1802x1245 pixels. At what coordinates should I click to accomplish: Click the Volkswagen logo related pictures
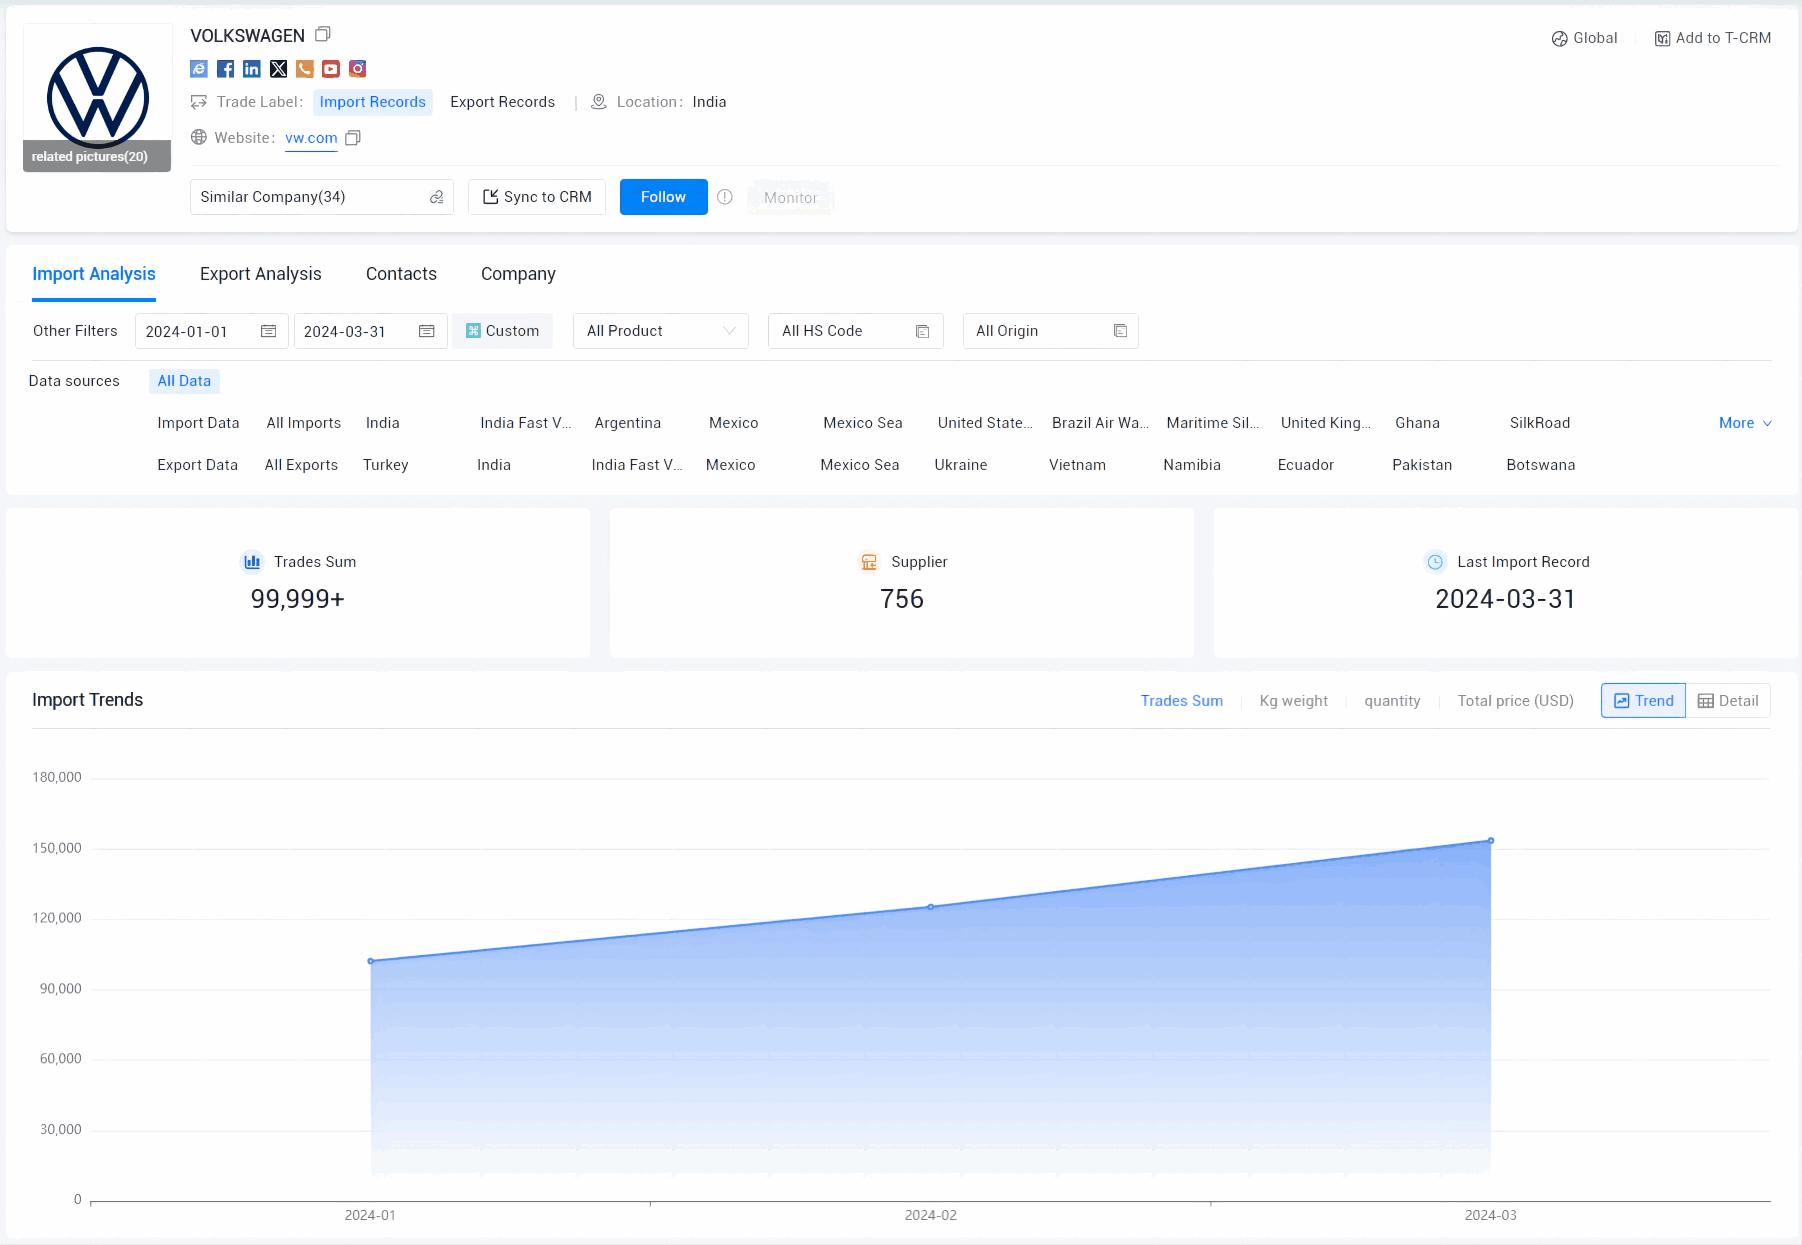[x=97, y=98]
